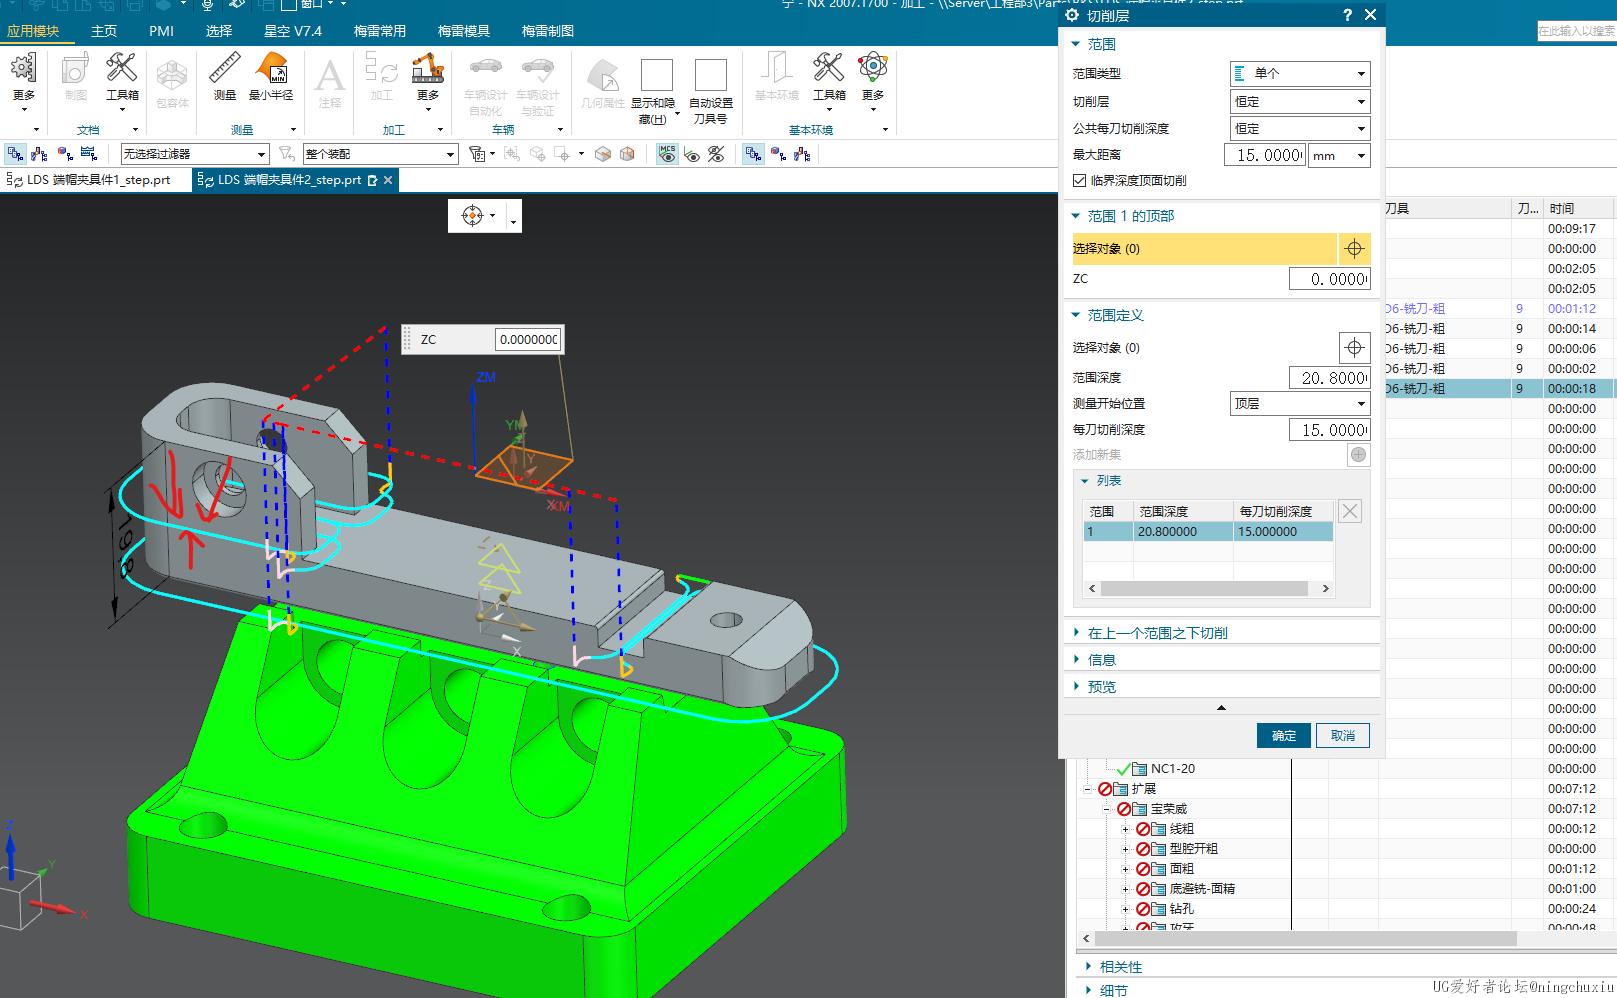Open the mm unit dropdown
This screenshot has height=998, width=1617.
tap(1339, 156)
